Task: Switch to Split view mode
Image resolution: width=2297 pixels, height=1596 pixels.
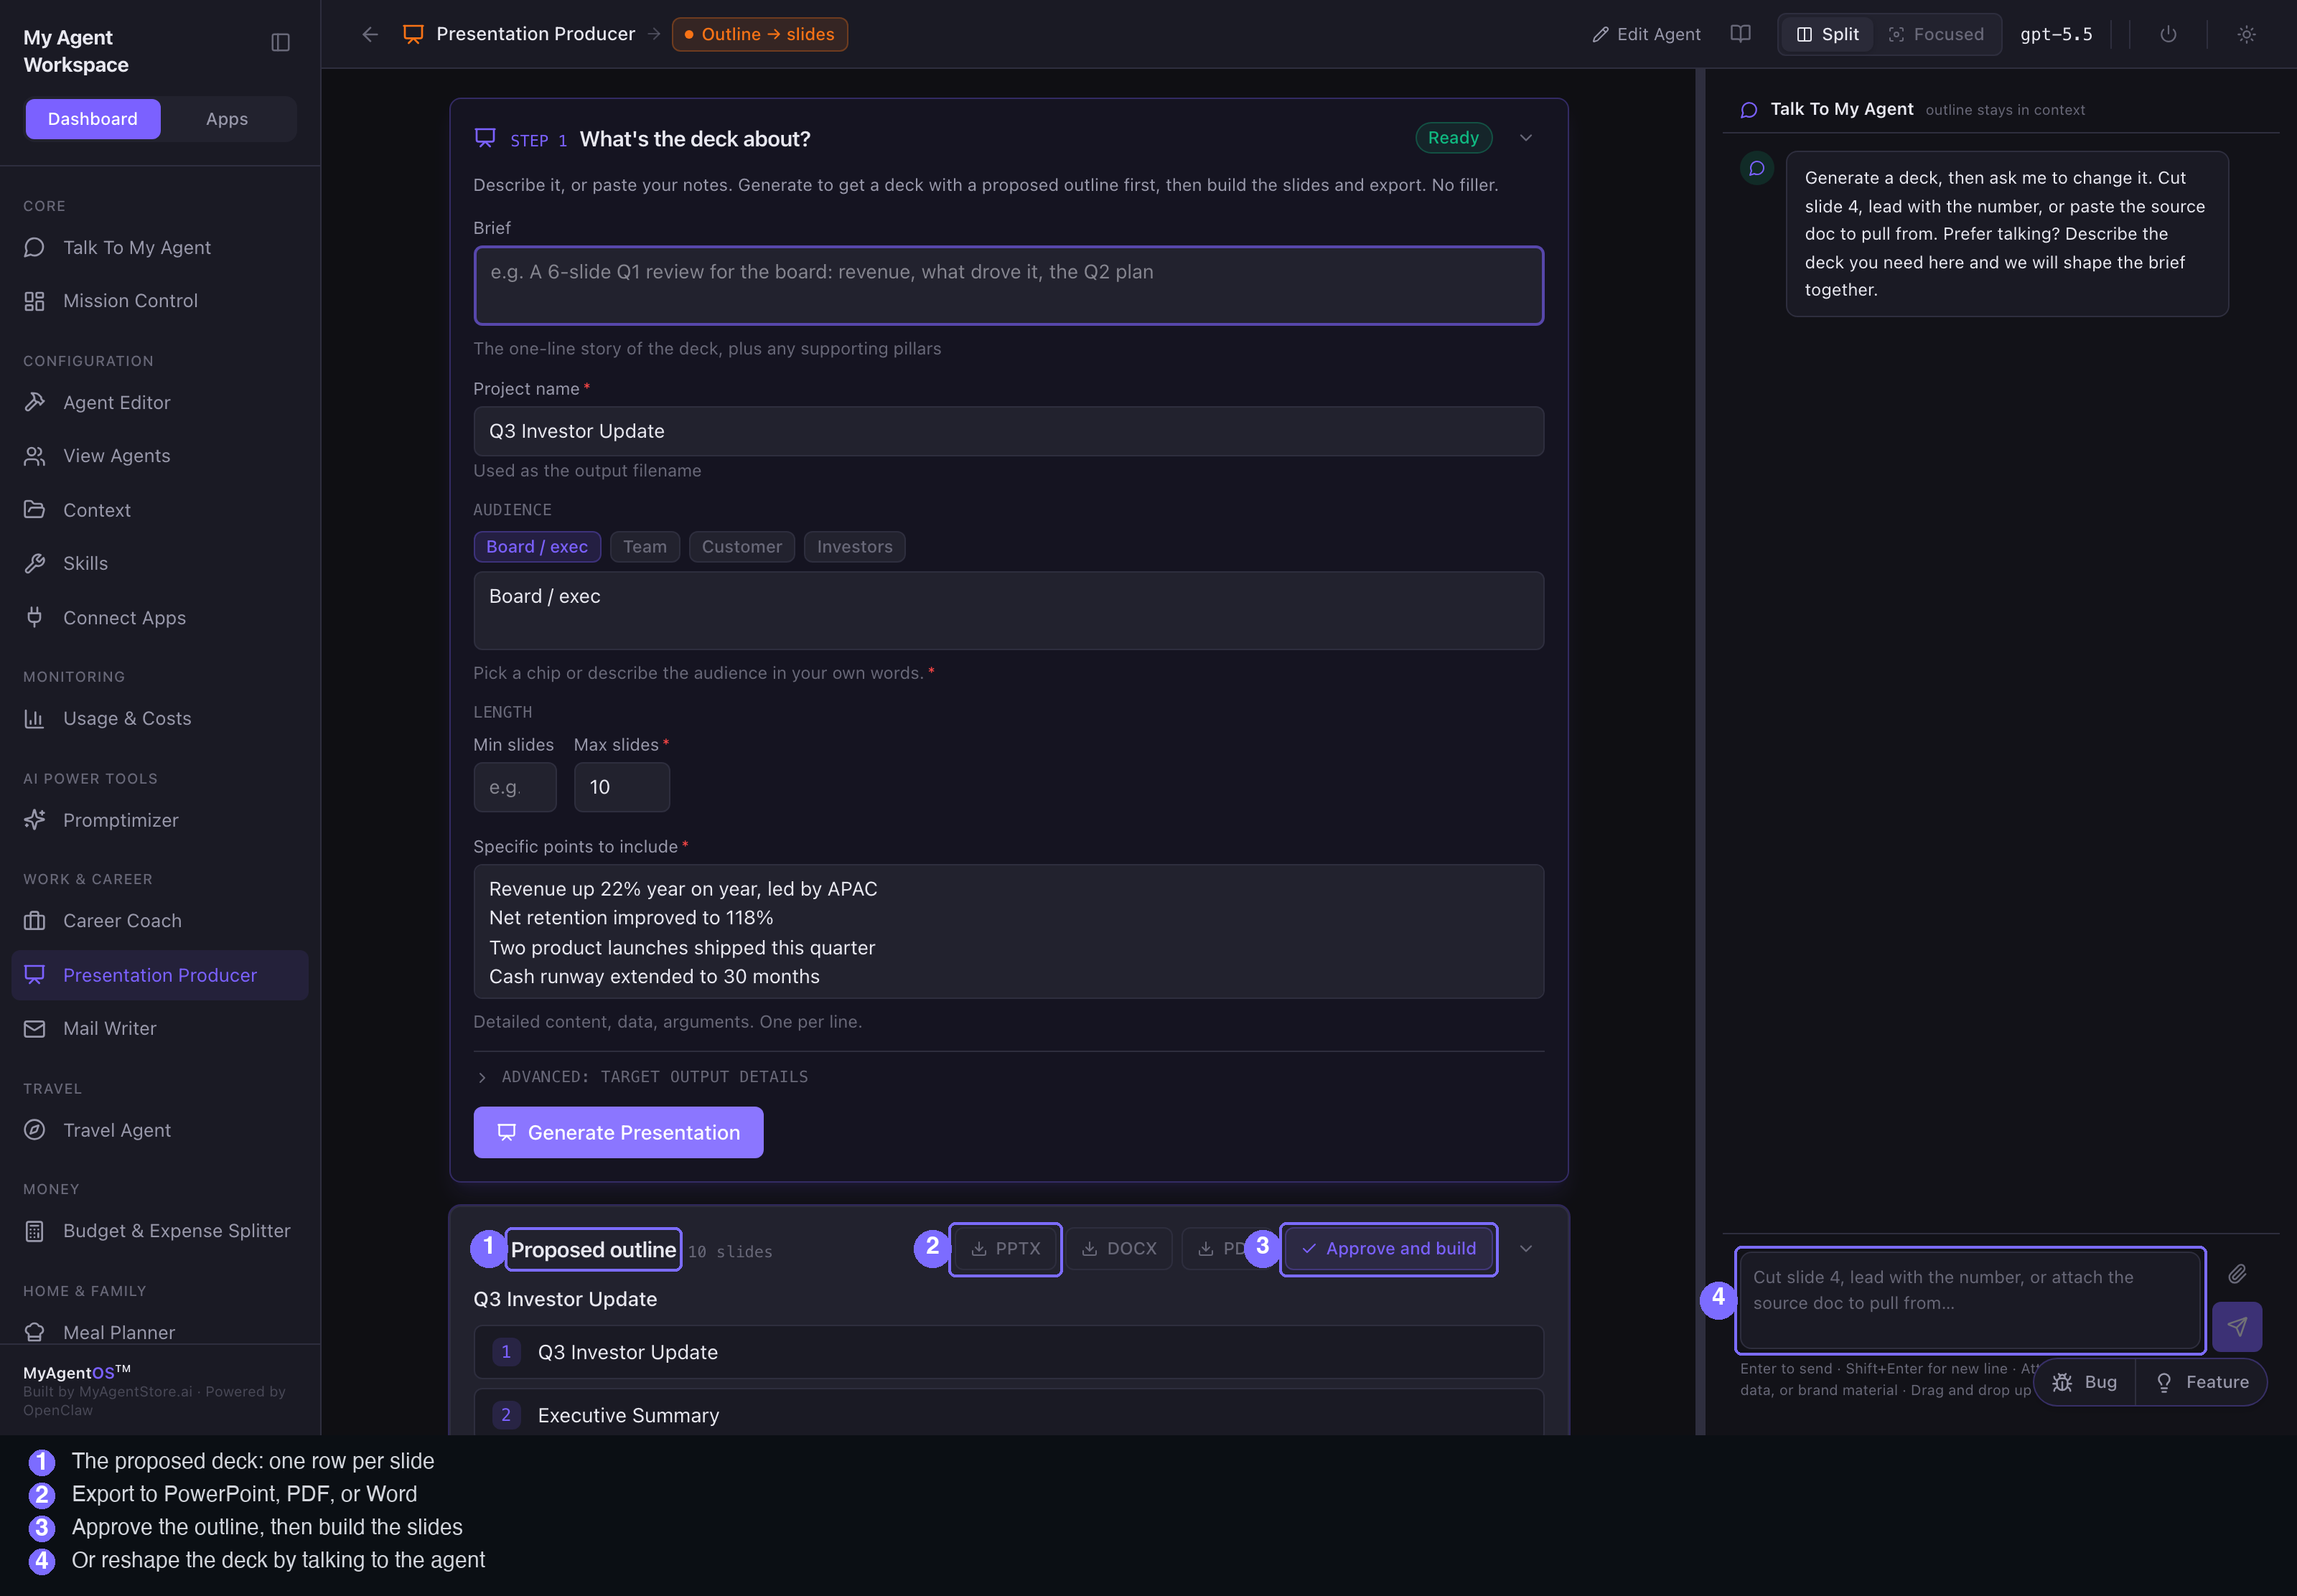Action: point(1828,34)
